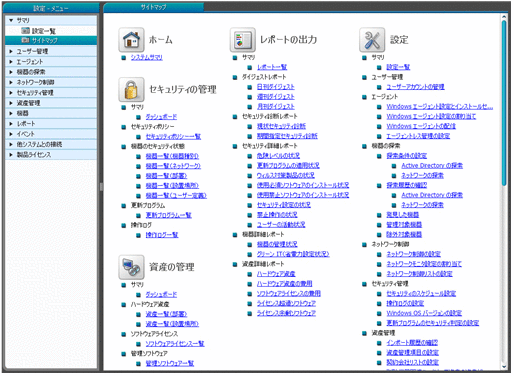Click the computer icon beside 資産の管理
This screenshot has height=376, width=514.
pos(131,267)
